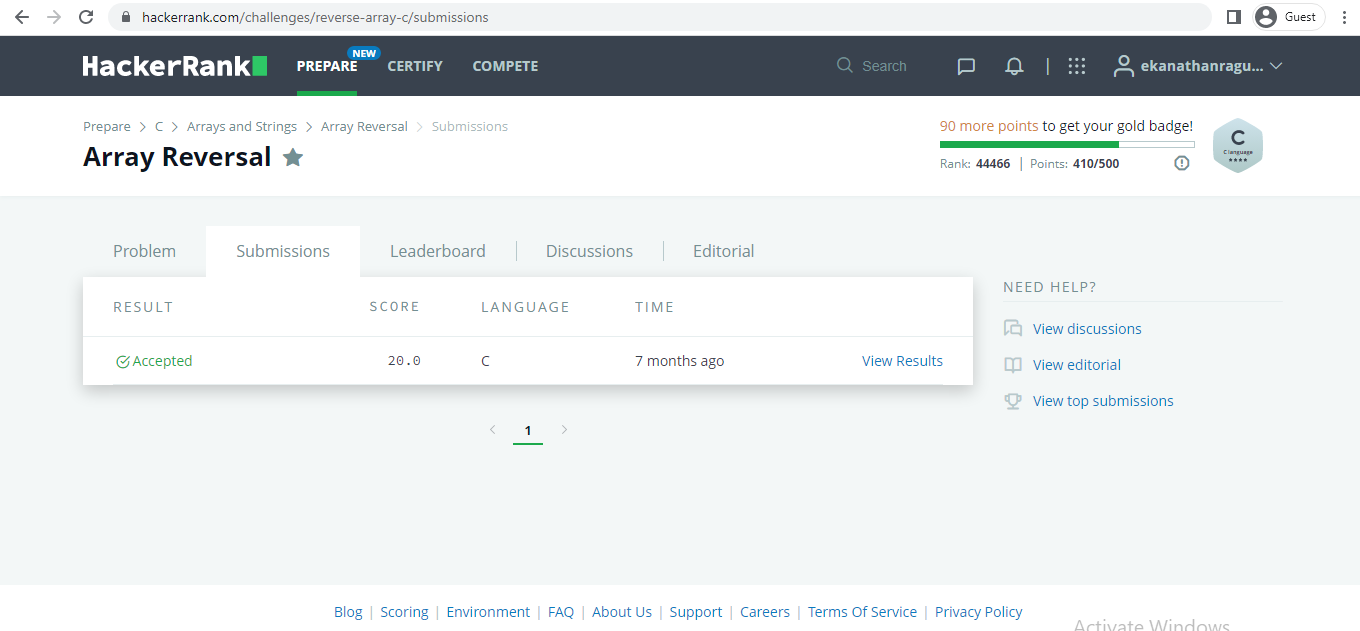Reload the page
1360x631 pixels.
[86, 17]
